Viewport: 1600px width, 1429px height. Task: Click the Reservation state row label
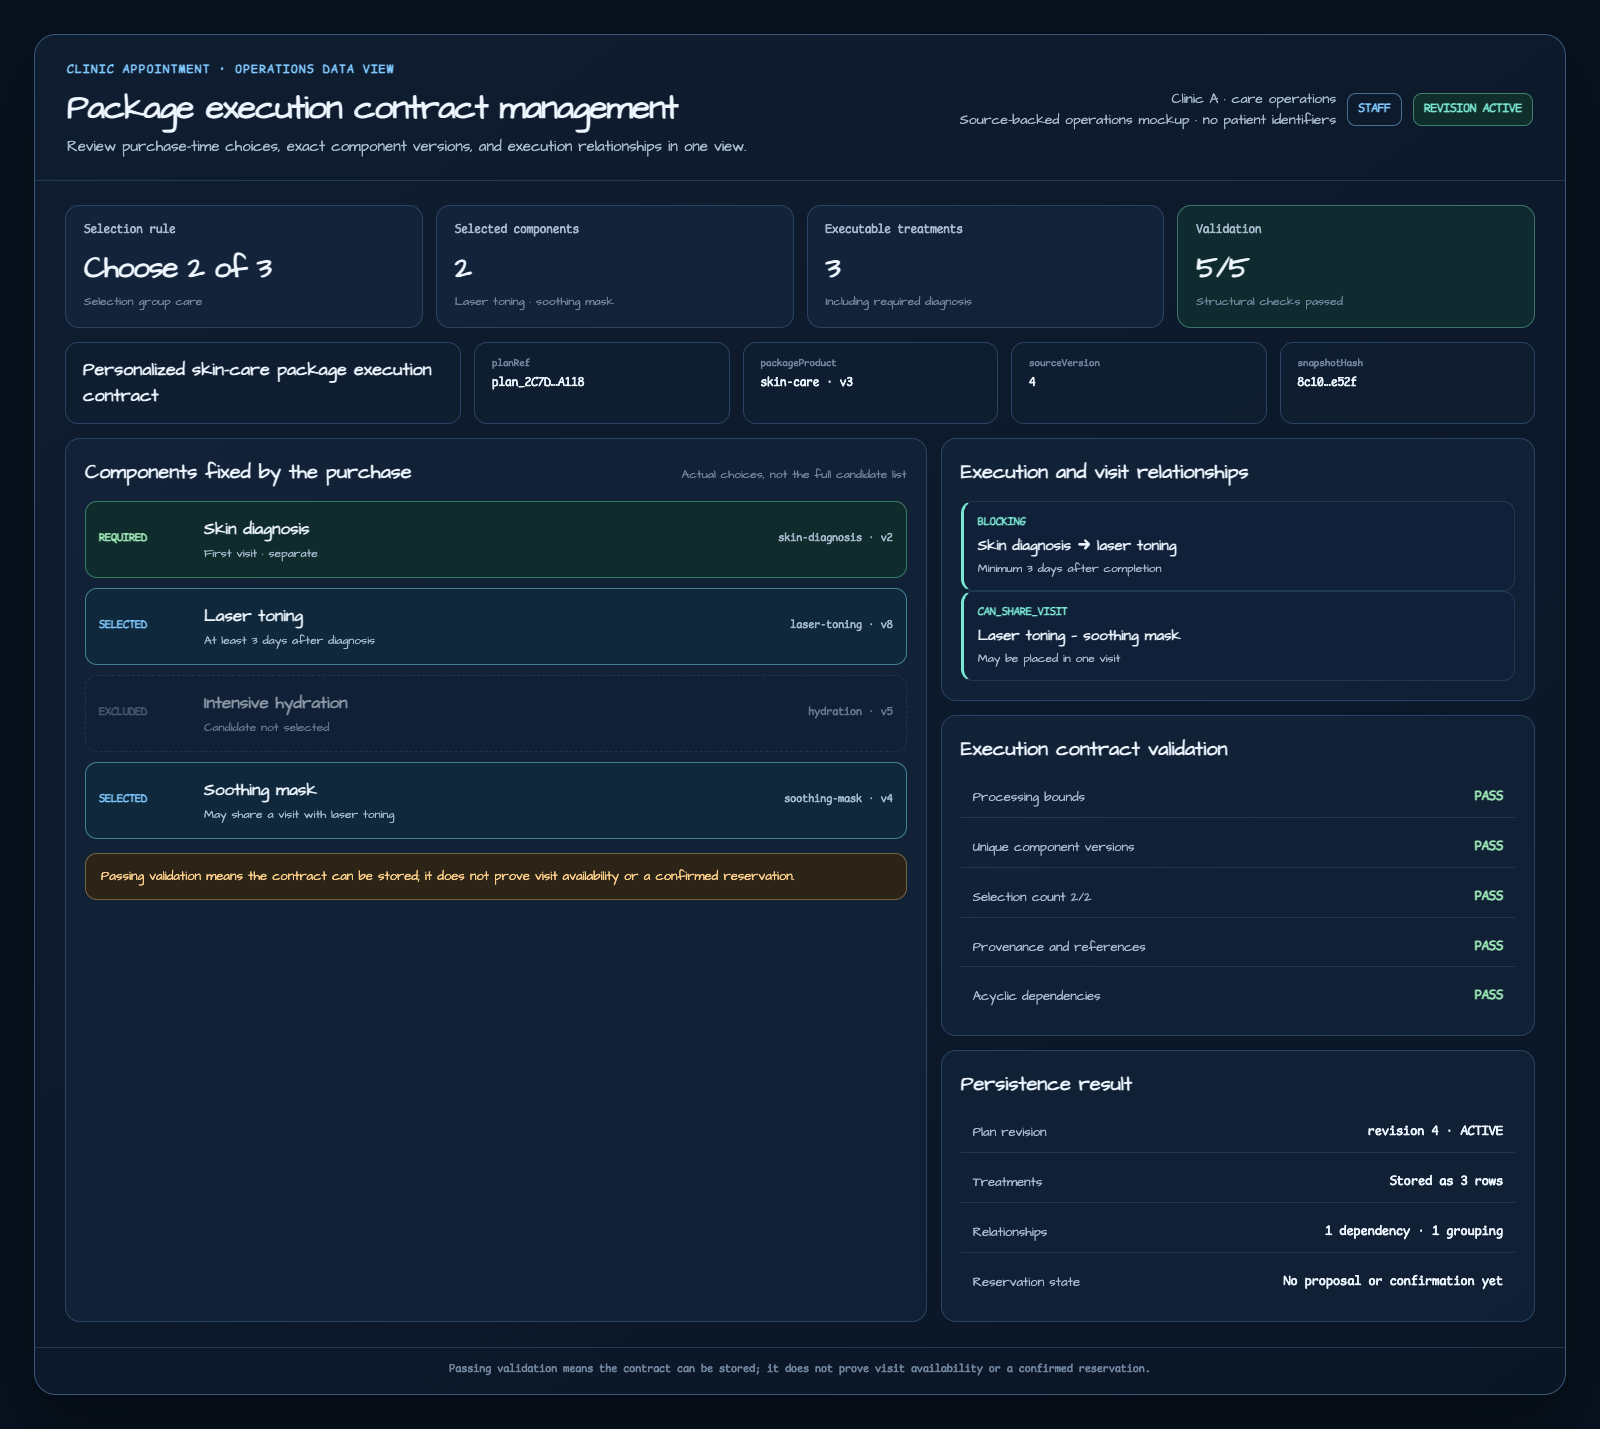pos(1026,1282)
